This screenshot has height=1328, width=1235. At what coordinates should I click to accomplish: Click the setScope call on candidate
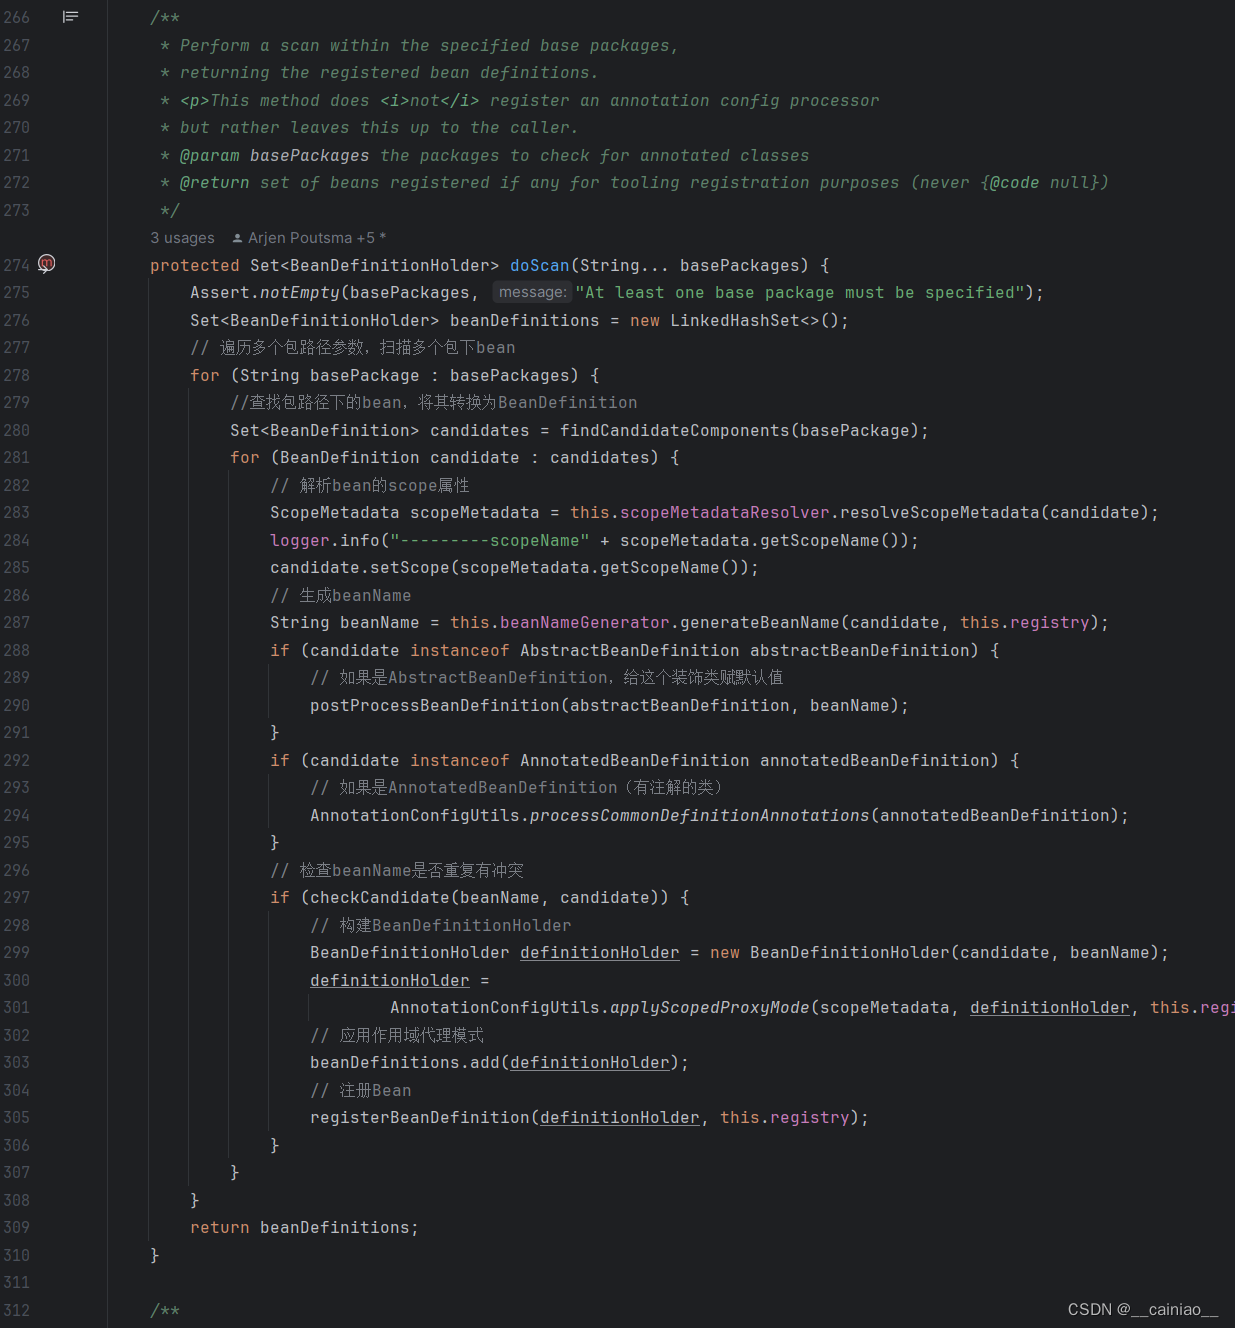click(x=410, y=567)
